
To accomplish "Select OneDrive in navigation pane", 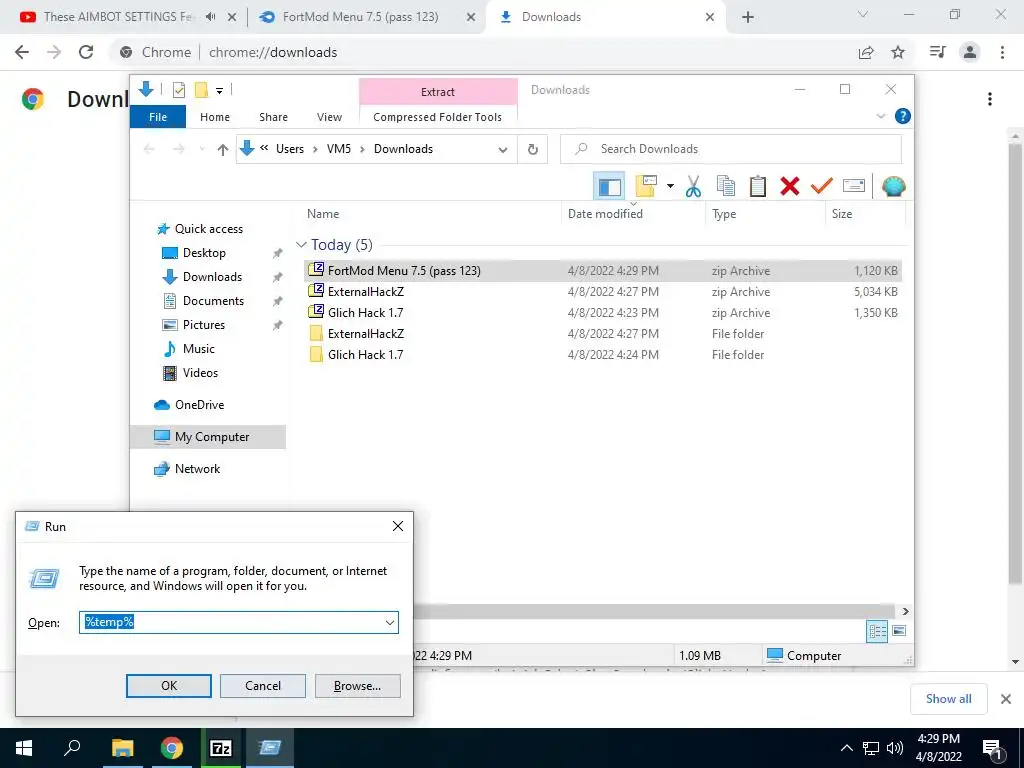I will (x=199, y=405).
